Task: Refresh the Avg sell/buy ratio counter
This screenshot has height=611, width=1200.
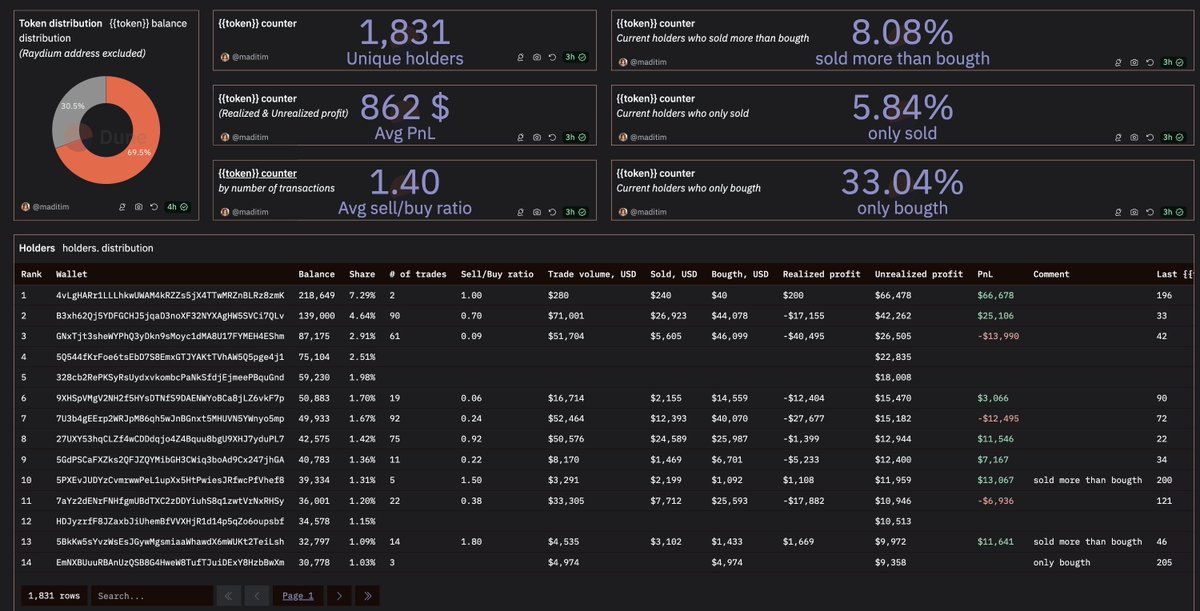Action: (x=553, y=212)
